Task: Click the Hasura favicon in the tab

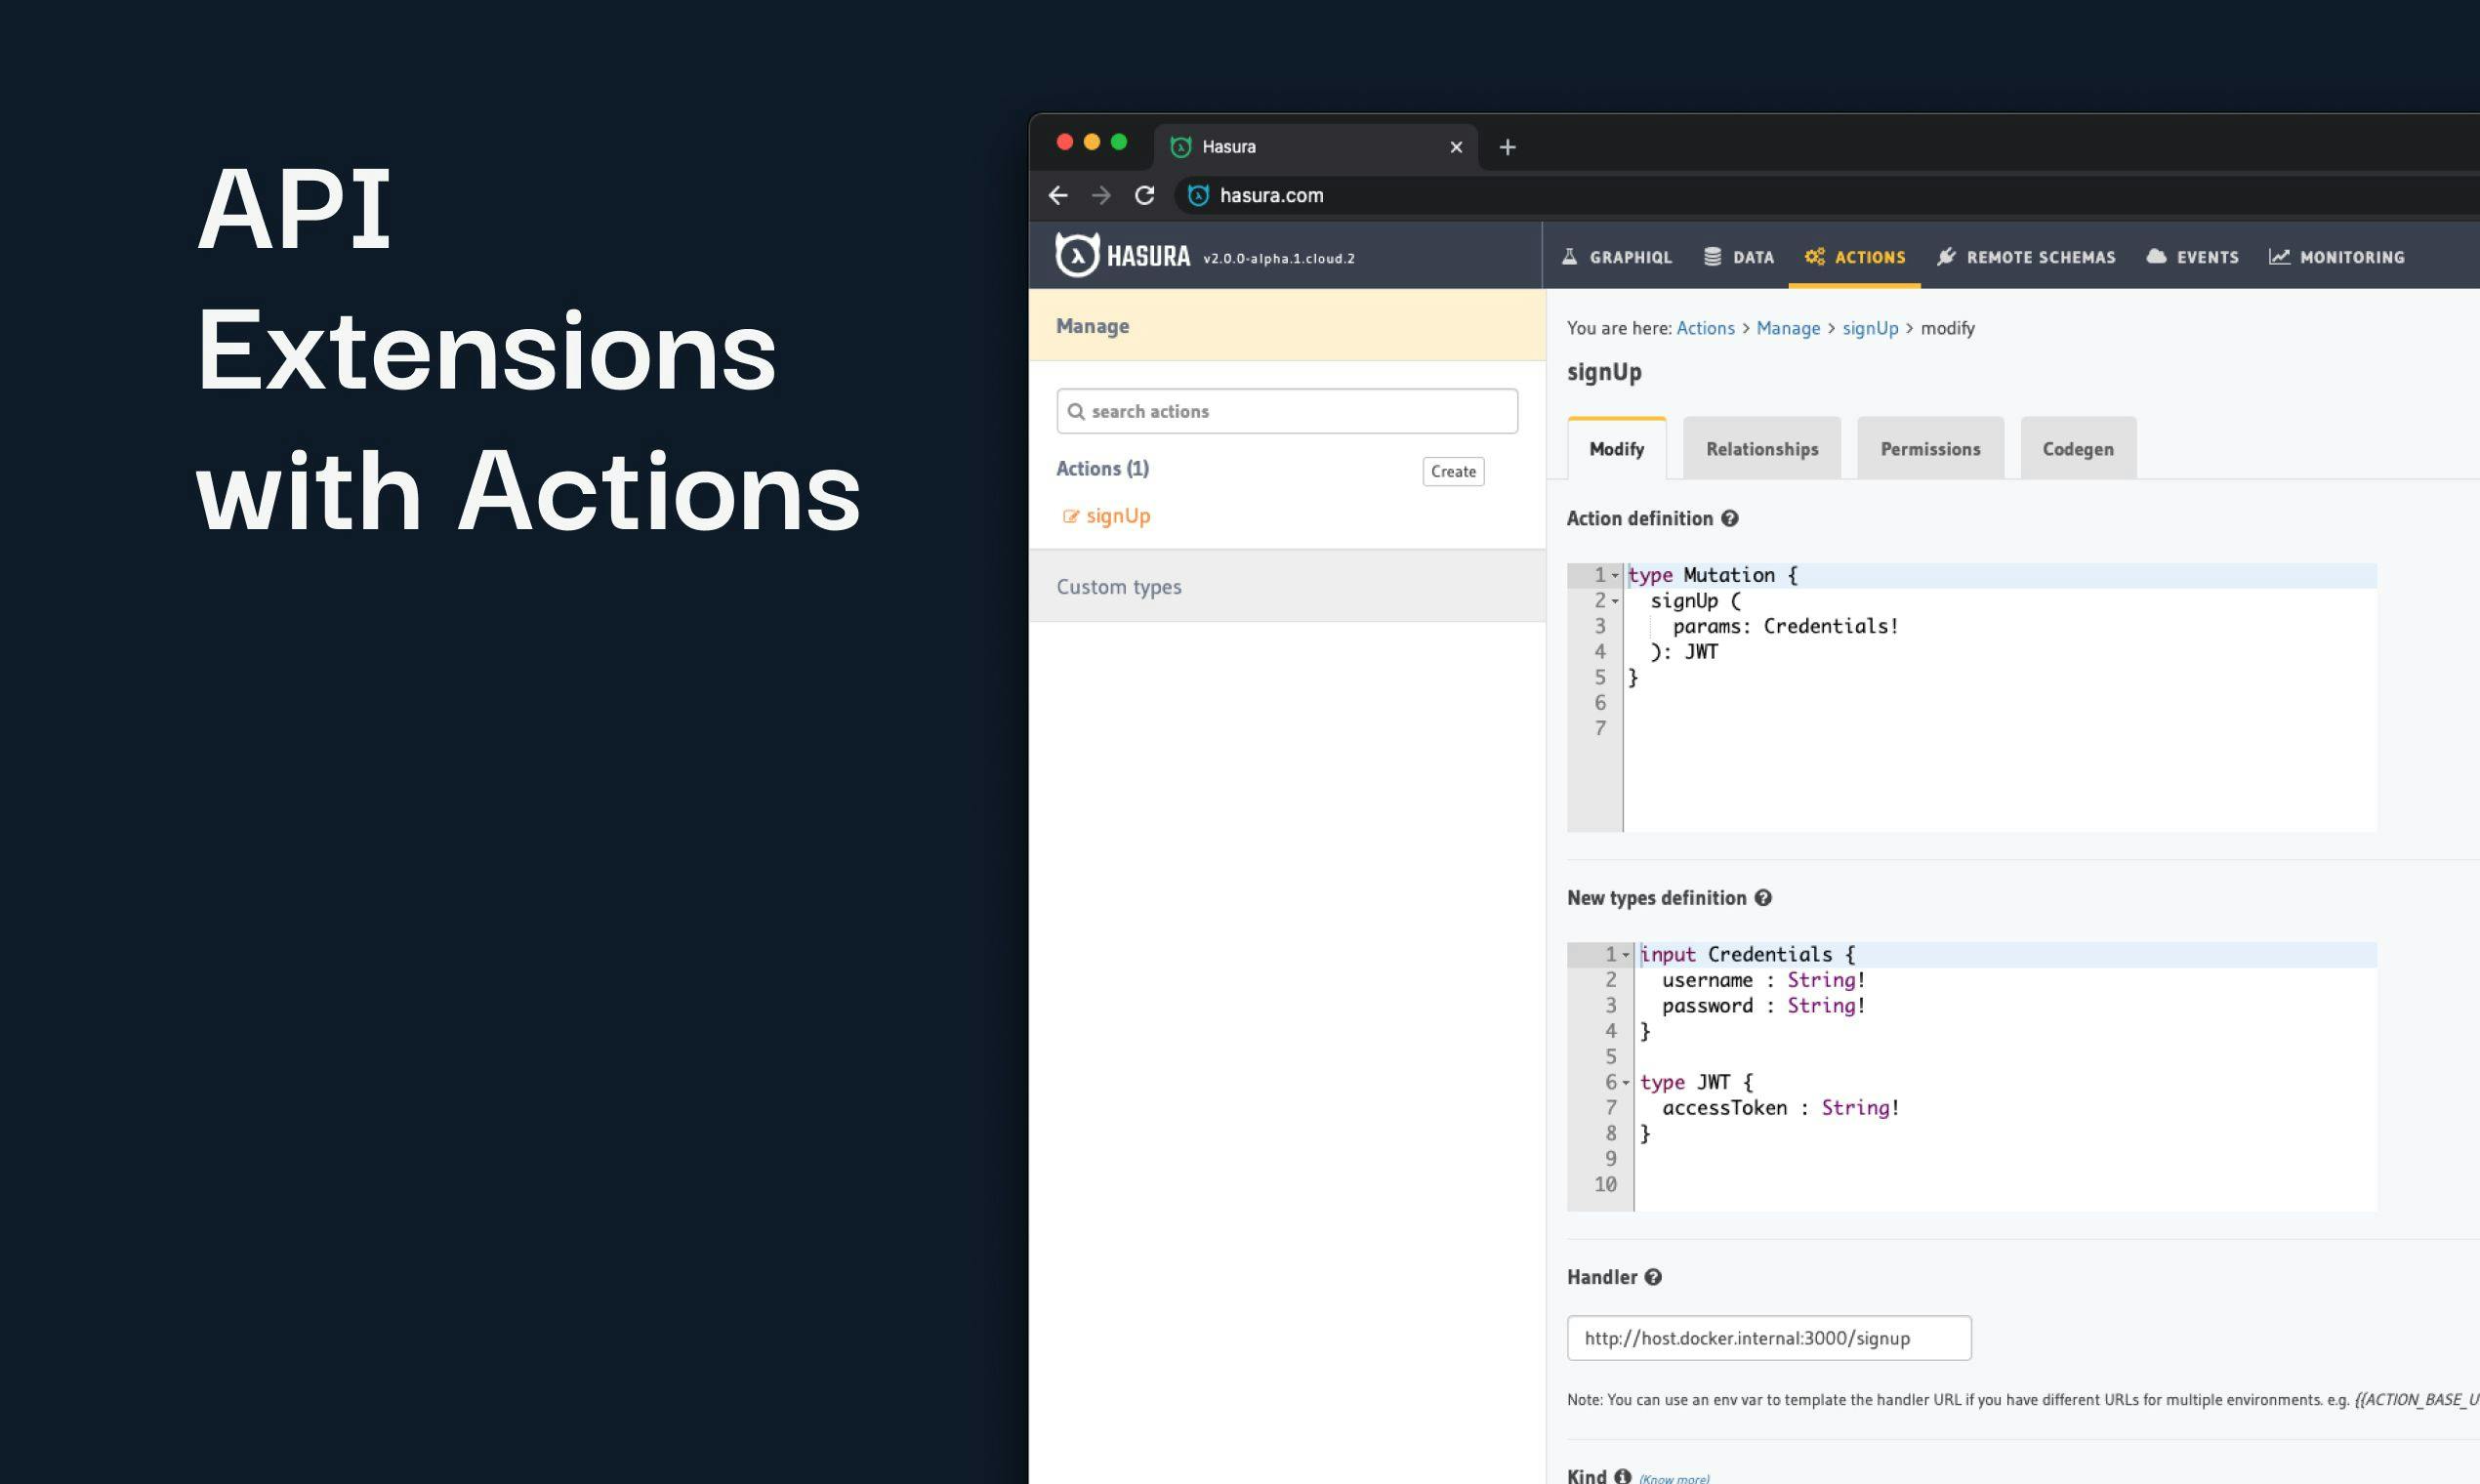Action: click(1181, 147)
